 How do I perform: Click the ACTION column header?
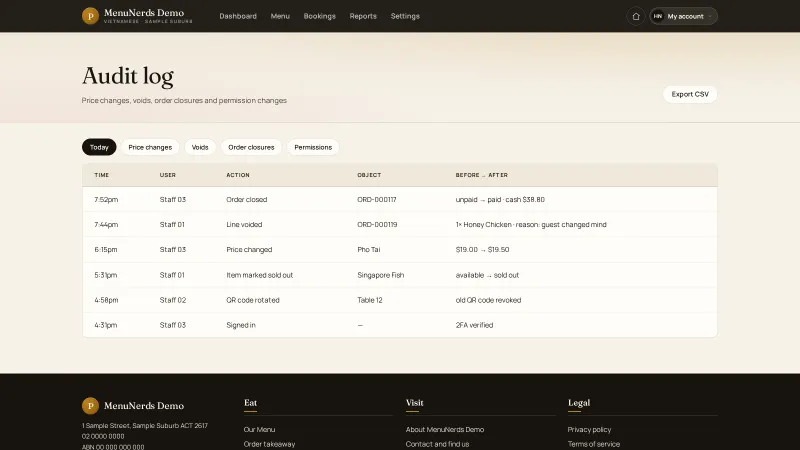click(x=238, y=175)
